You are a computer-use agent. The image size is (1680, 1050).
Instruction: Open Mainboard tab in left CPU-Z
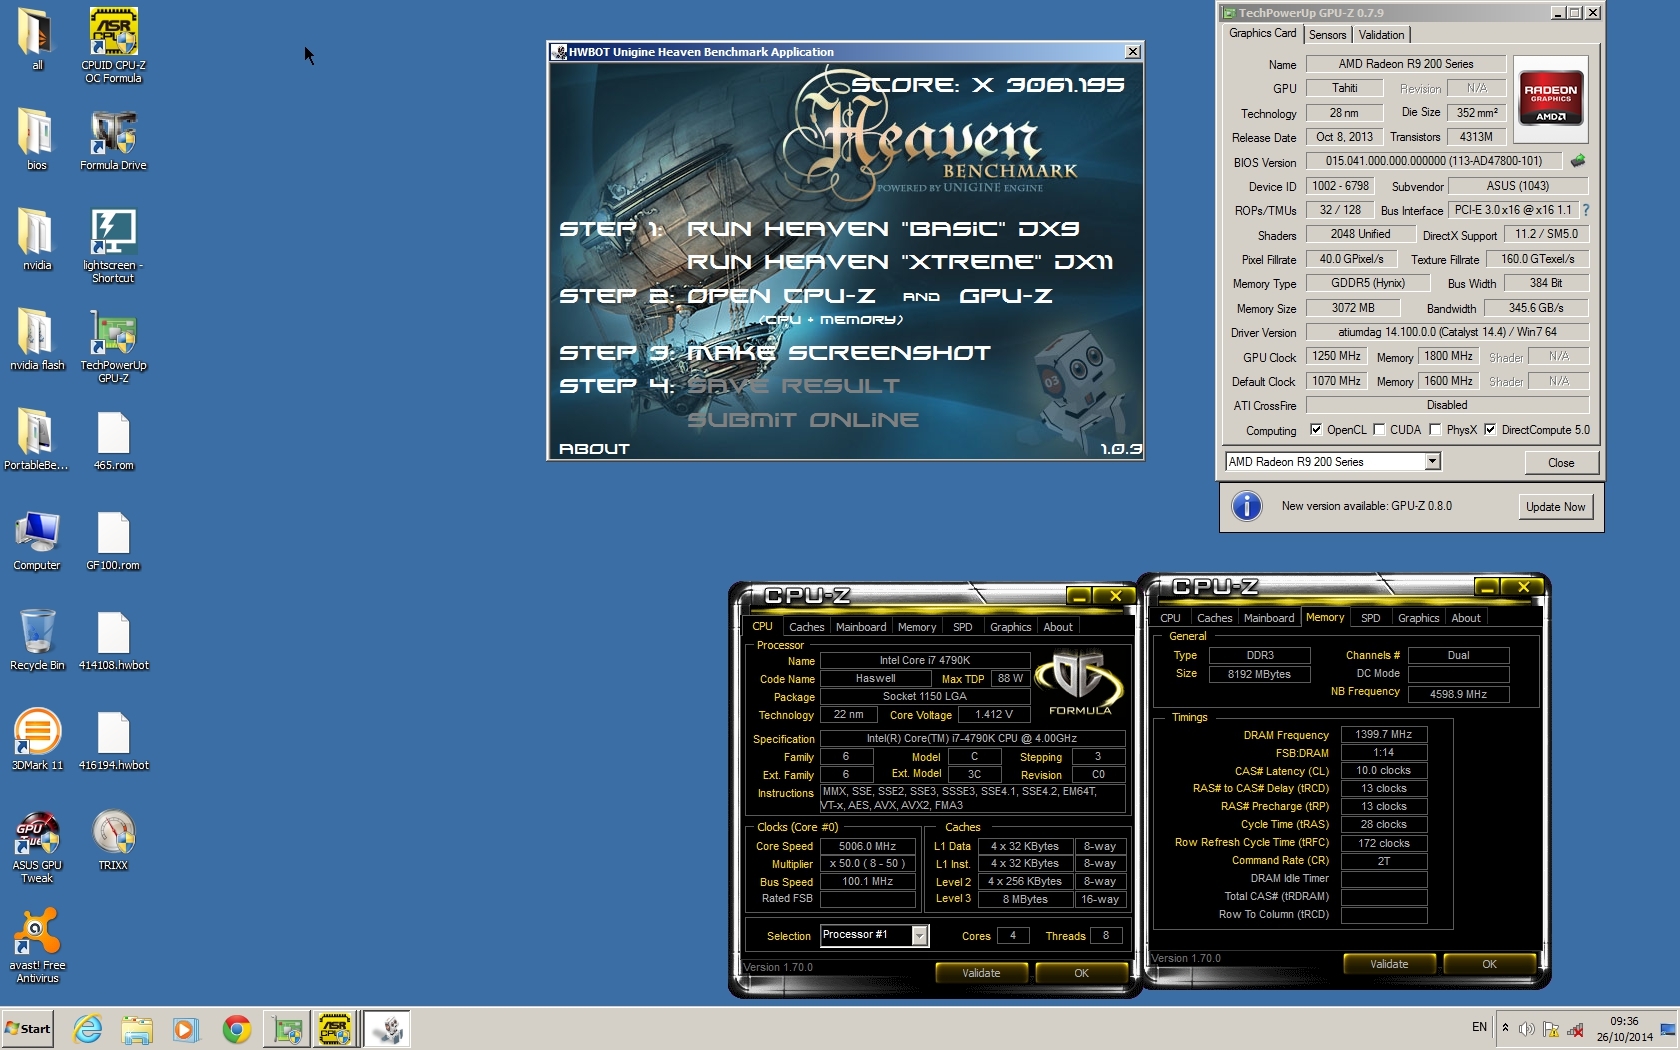tap(861, 627)
